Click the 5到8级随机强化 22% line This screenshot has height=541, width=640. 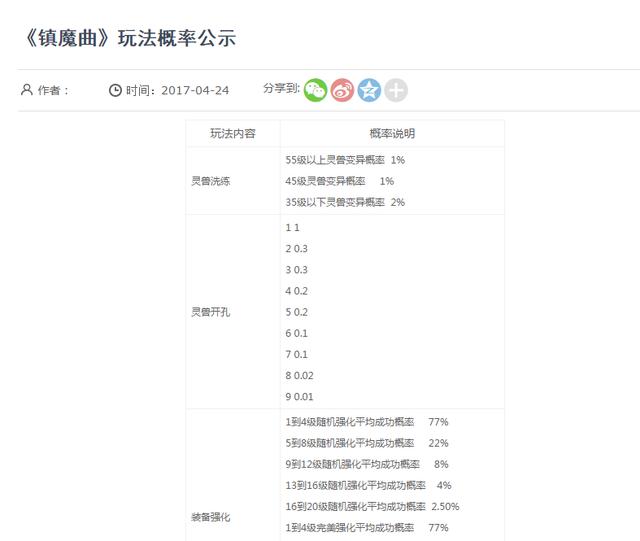pyautogui.click(x=366, y=443)
